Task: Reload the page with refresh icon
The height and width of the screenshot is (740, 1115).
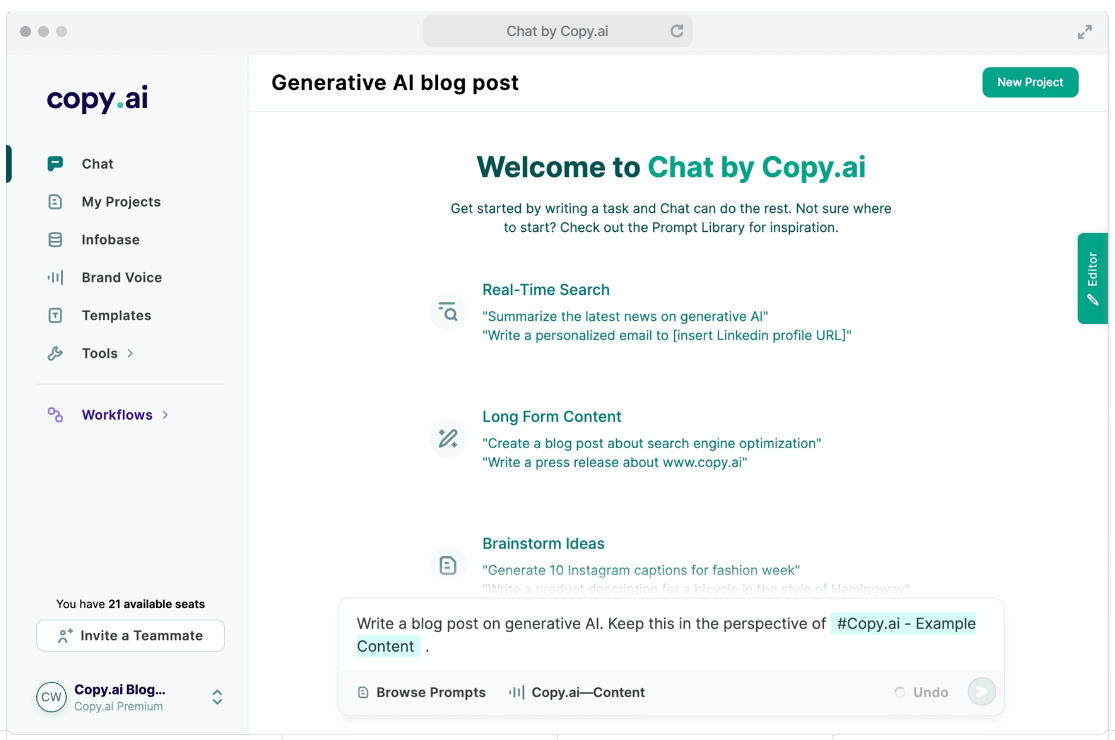Action: point(677,31)
